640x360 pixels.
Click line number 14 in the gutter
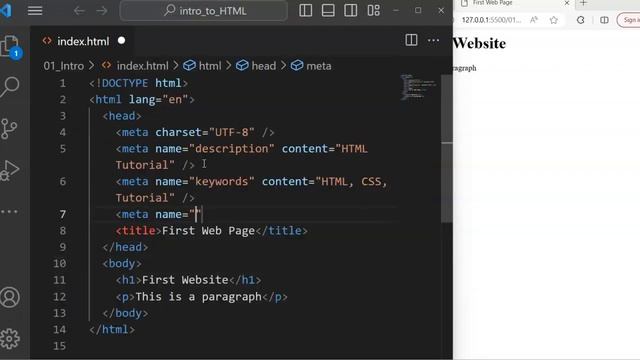pos(60,329)
